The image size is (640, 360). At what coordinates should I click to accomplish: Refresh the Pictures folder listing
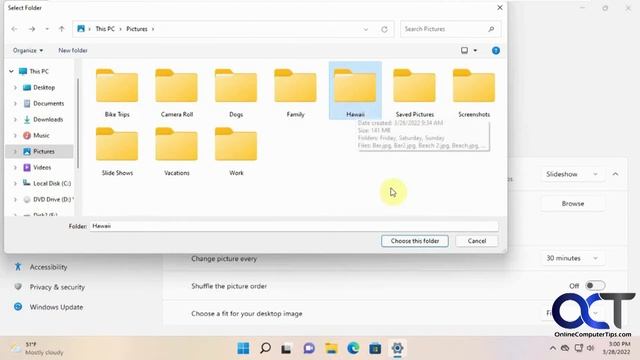click(x=384, y=29)
